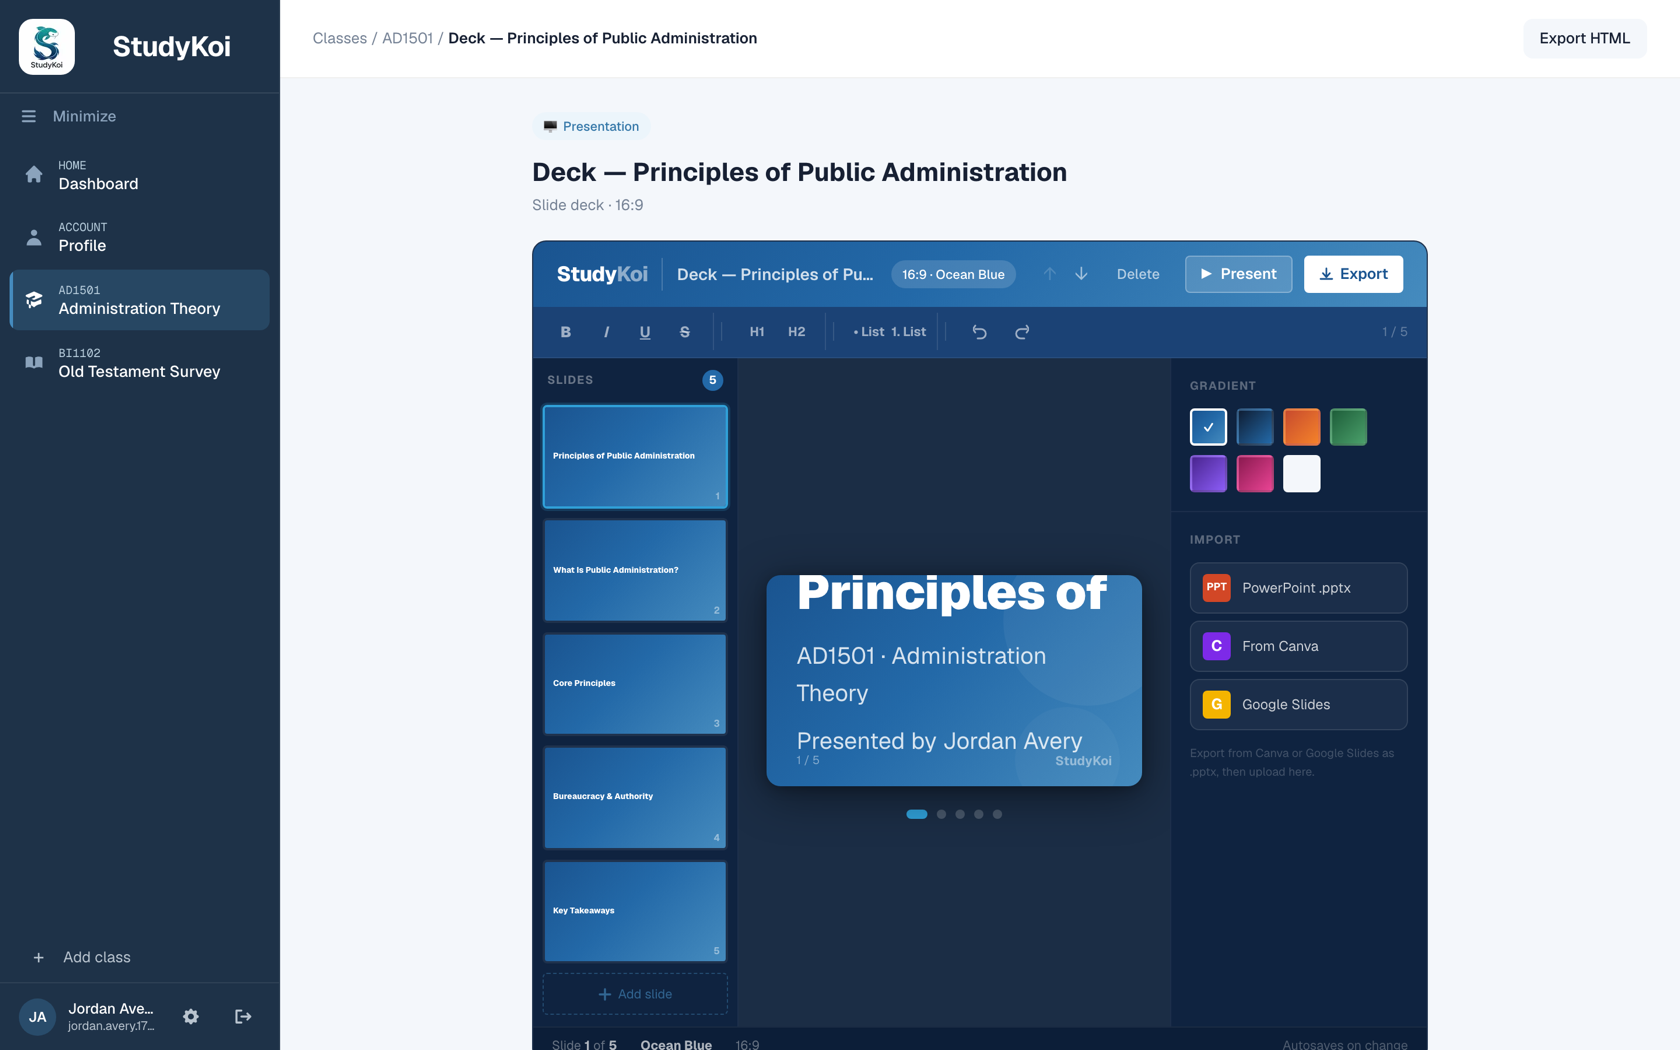This screenshot has width=1680, height=1050.
Task: Open Dashboard in the sidebar
Action: tap(140, 175)
